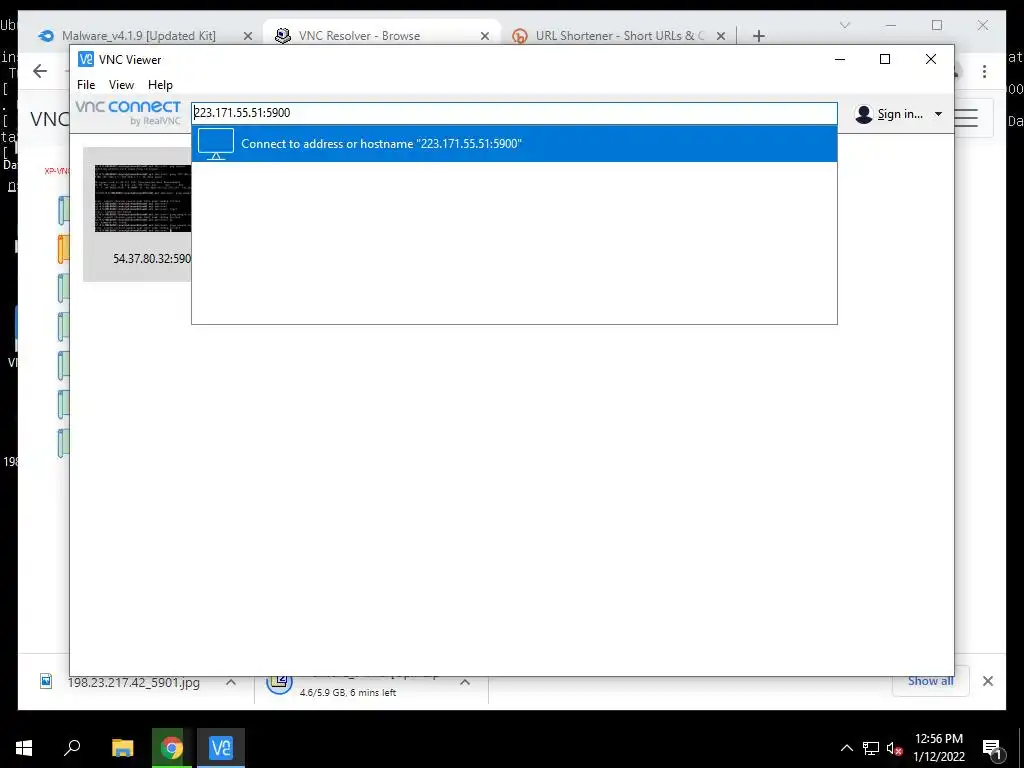The width and height of the screenshot is (1024, 768).
Task: Open the Windows Start menu
Action: [x=24, y=748]
